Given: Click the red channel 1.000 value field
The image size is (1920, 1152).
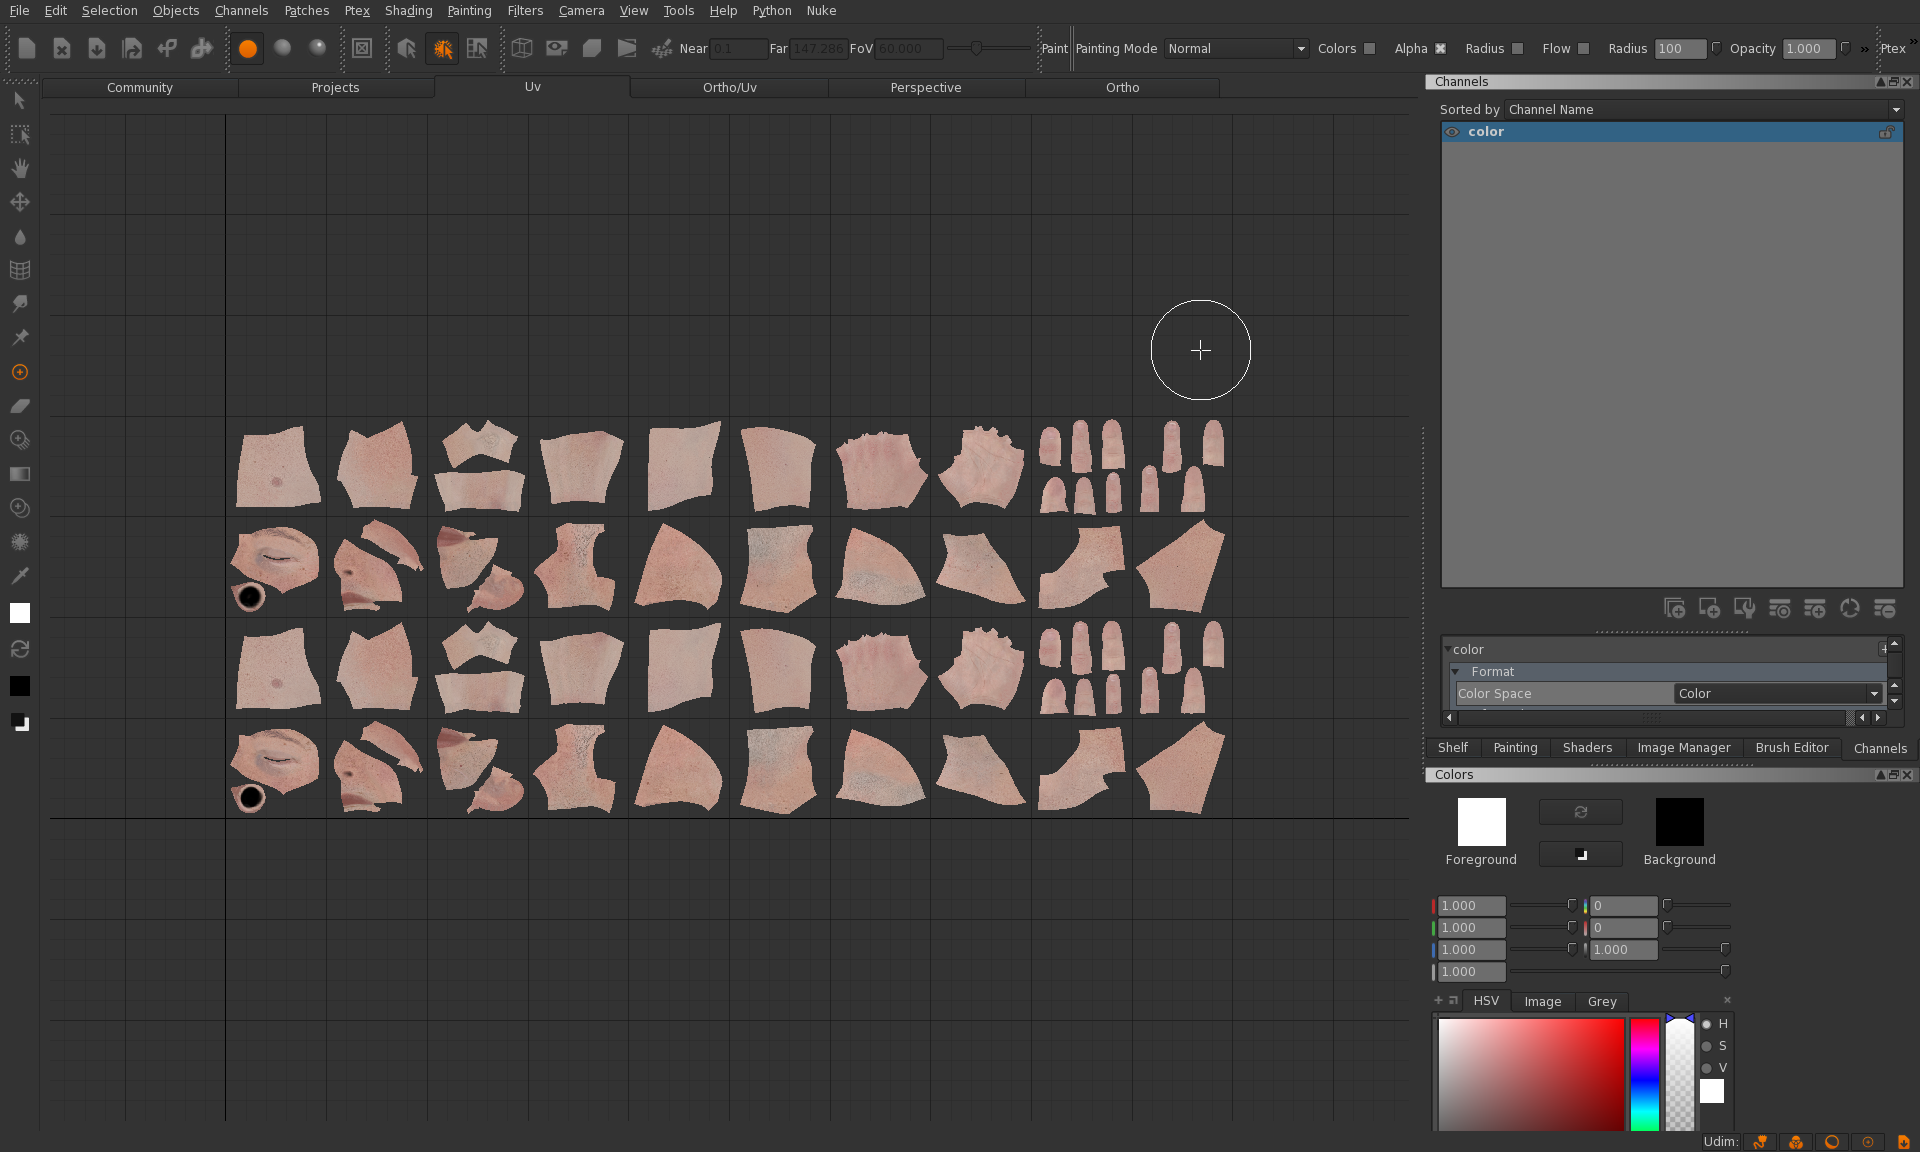Looking at the screenshot, I should pyautogui.click(x=1471, y=905).
